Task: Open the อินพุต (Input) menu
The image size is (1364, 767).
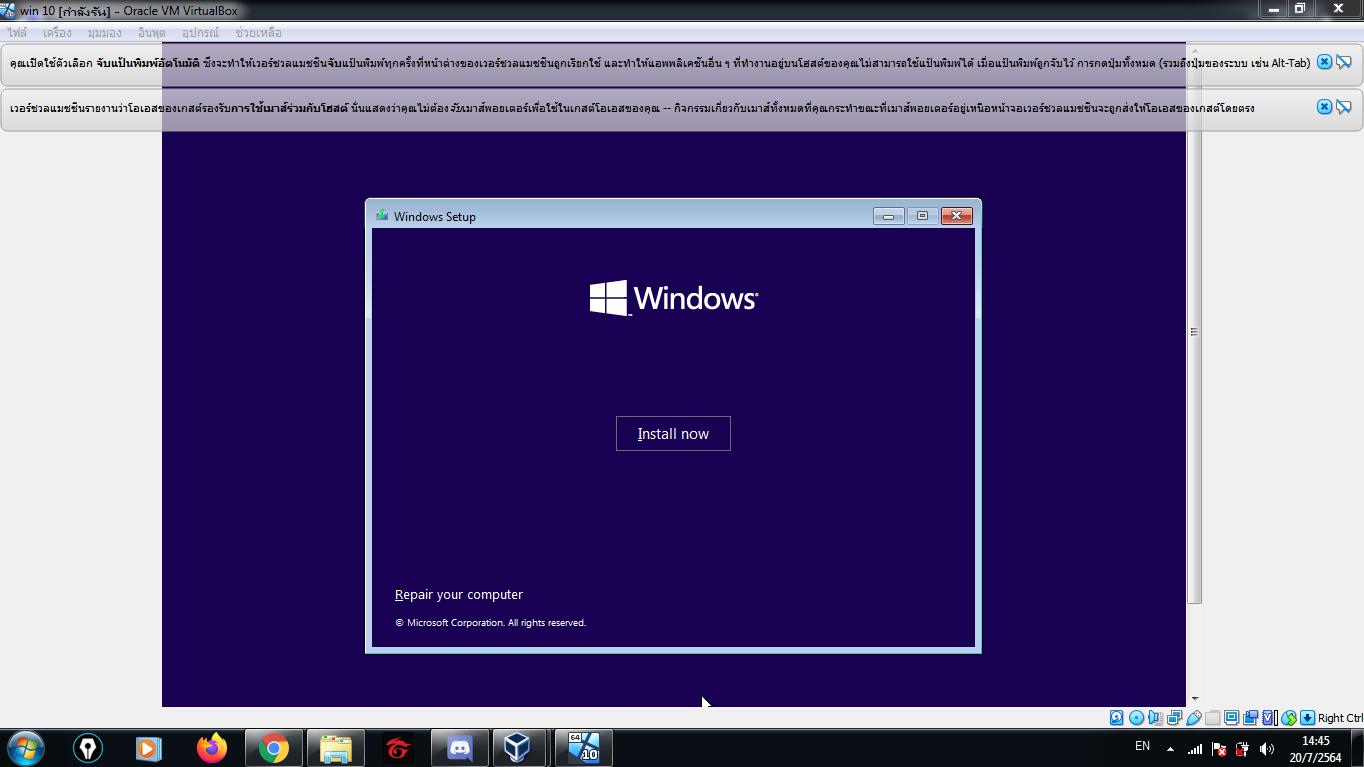Action: [151, 33]
